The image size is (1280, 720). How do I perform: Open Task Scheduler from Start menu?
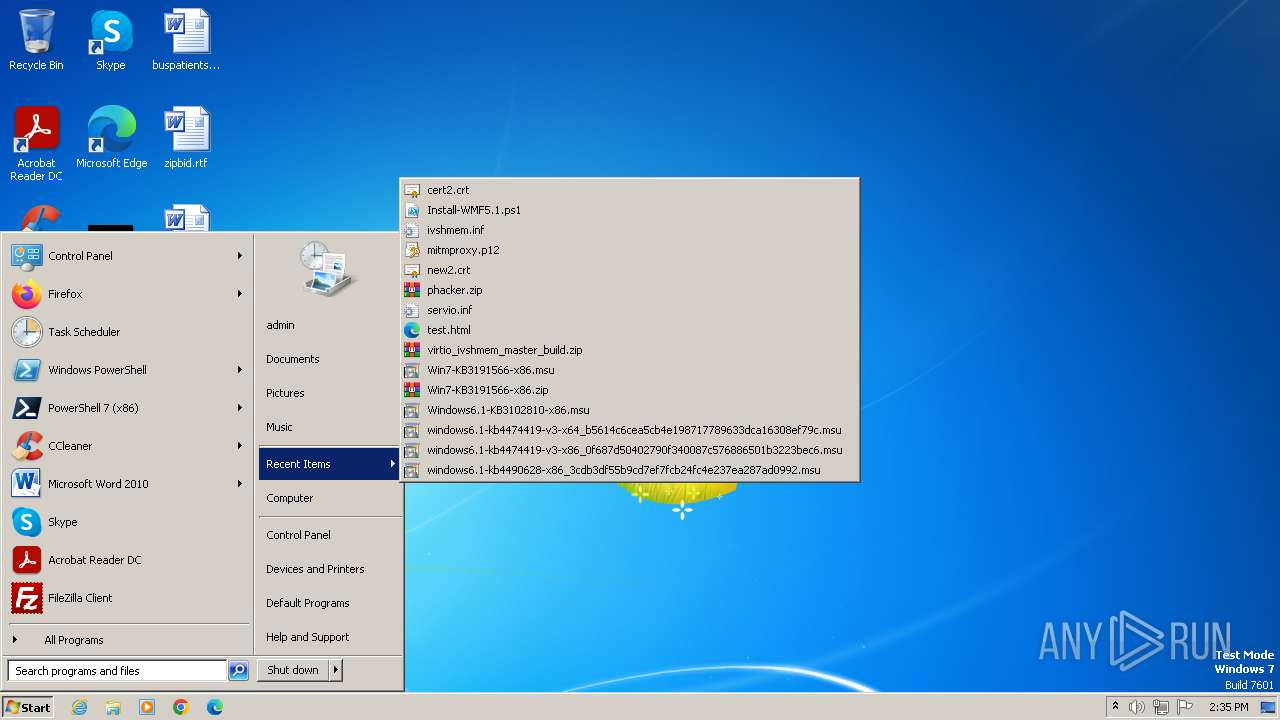click(128, 332)
